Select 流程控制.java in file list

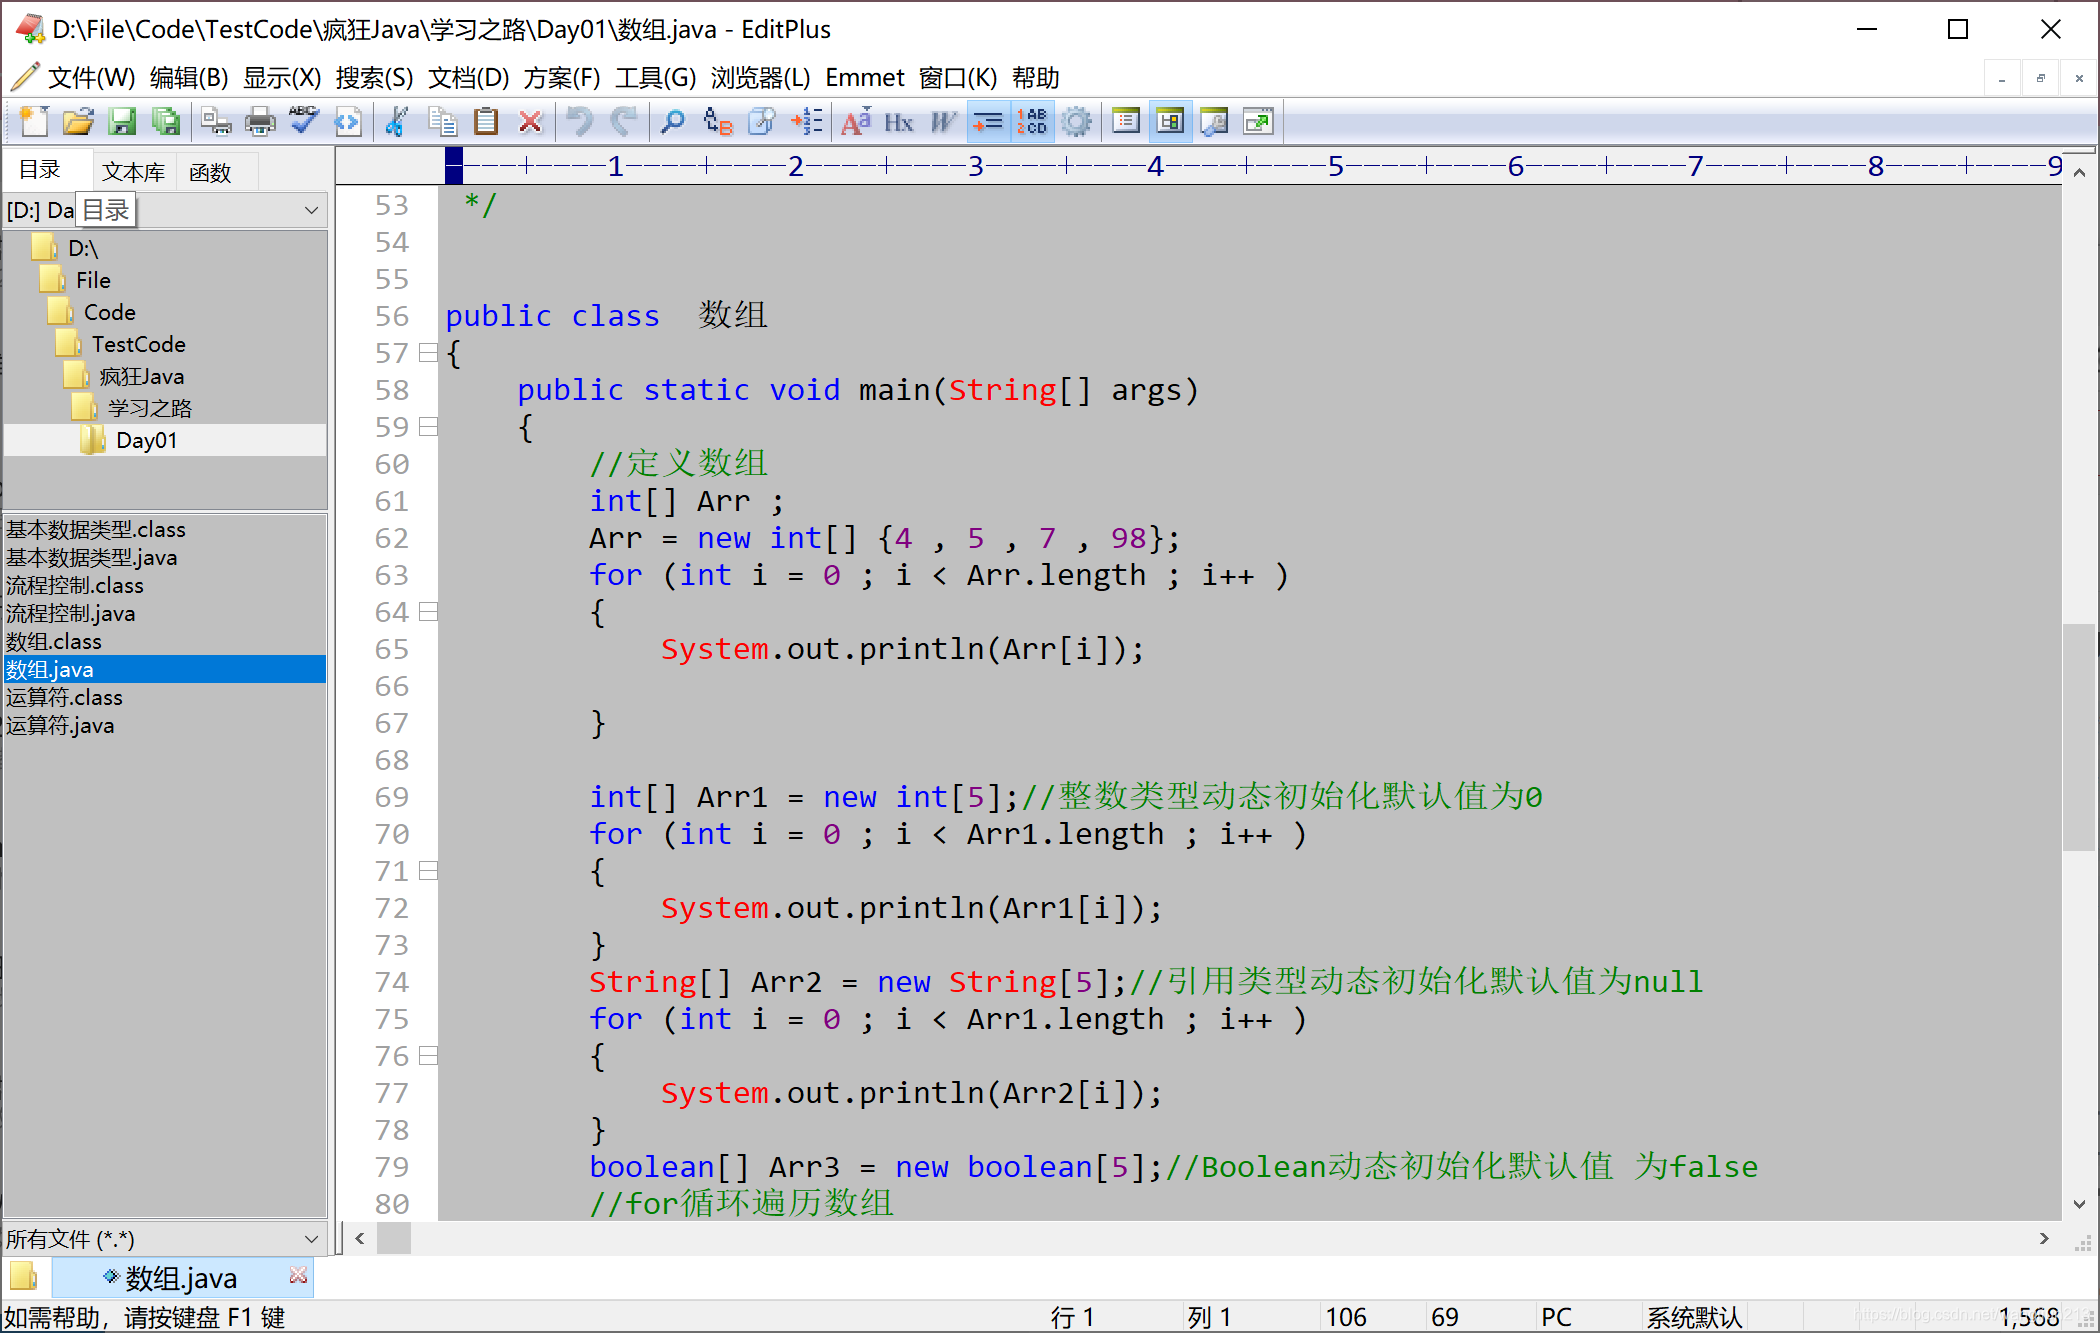pyautogui.click(x=71, y=613)
